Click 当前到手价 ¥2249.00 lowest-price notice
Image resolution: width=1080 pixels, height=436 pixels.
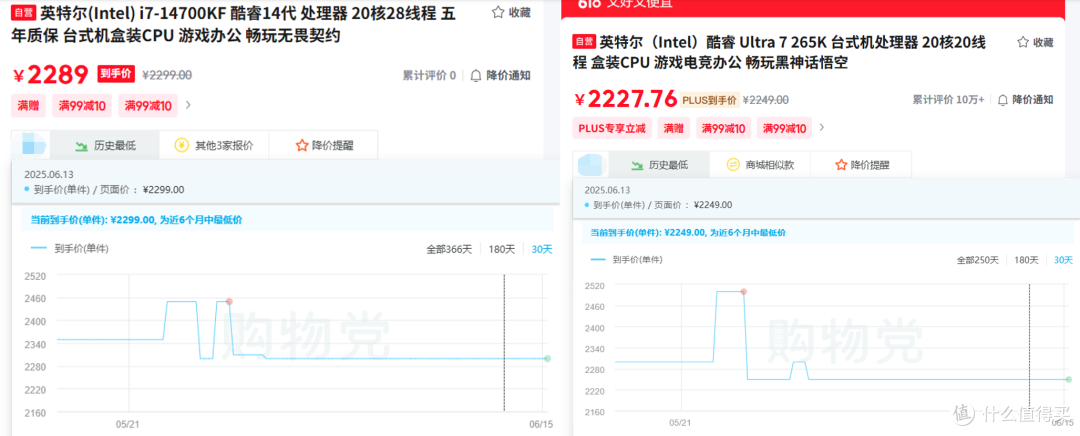click(x=688, y=233)
